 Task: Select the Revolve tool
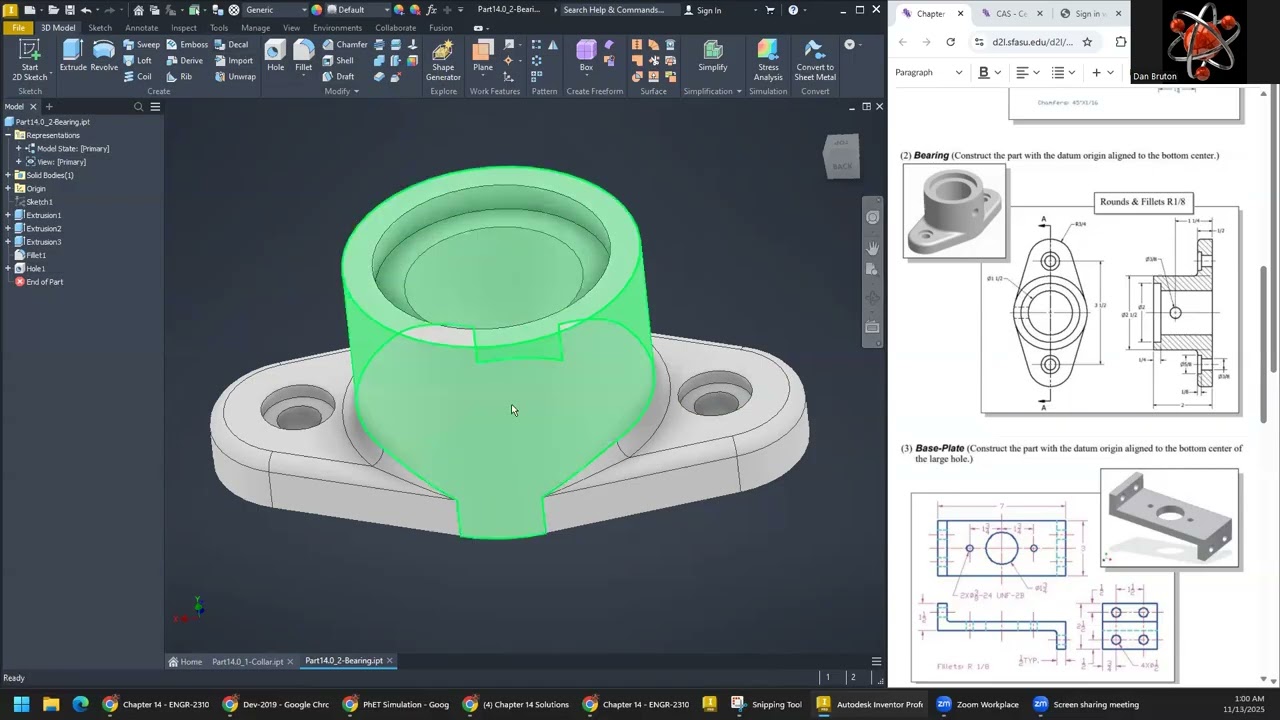point(104,56)
